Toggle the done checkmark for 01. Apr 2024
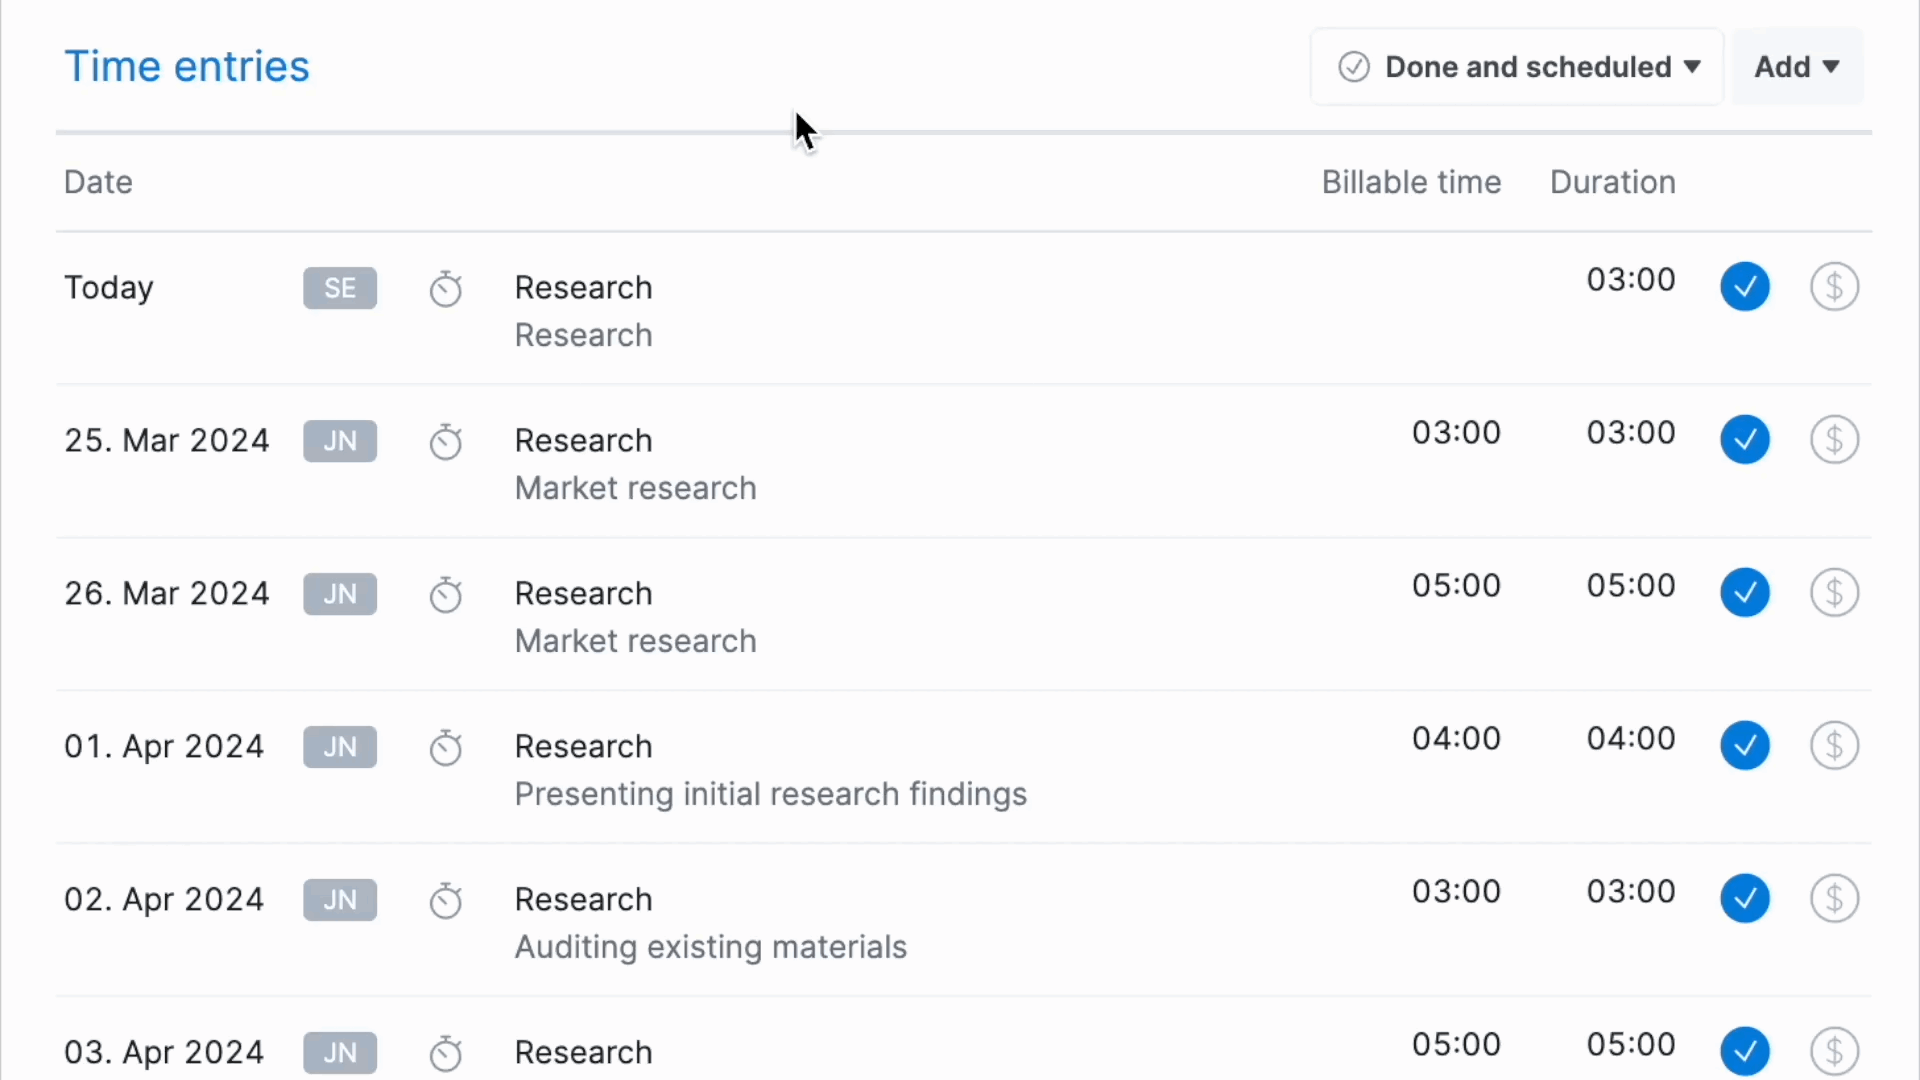1920x1080 pixels. click(x=1745, y=746)
